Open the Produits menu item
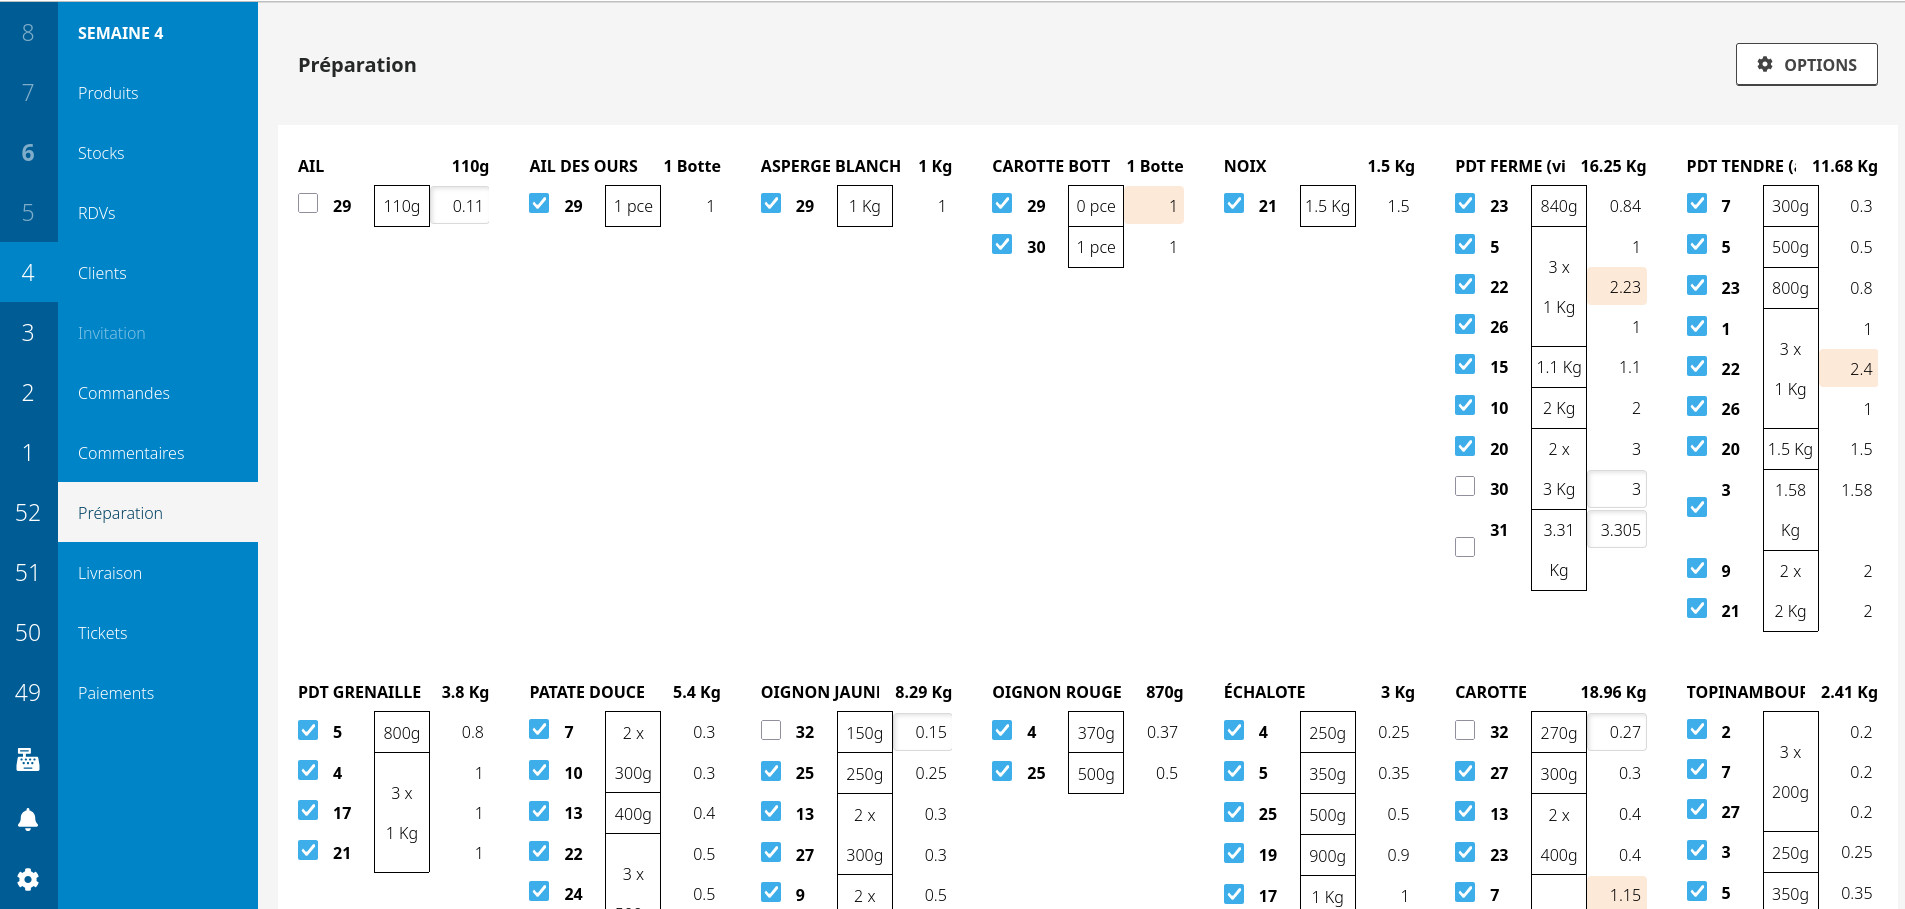The width and height of the screenshot is (1905, 909). point(108,93)
